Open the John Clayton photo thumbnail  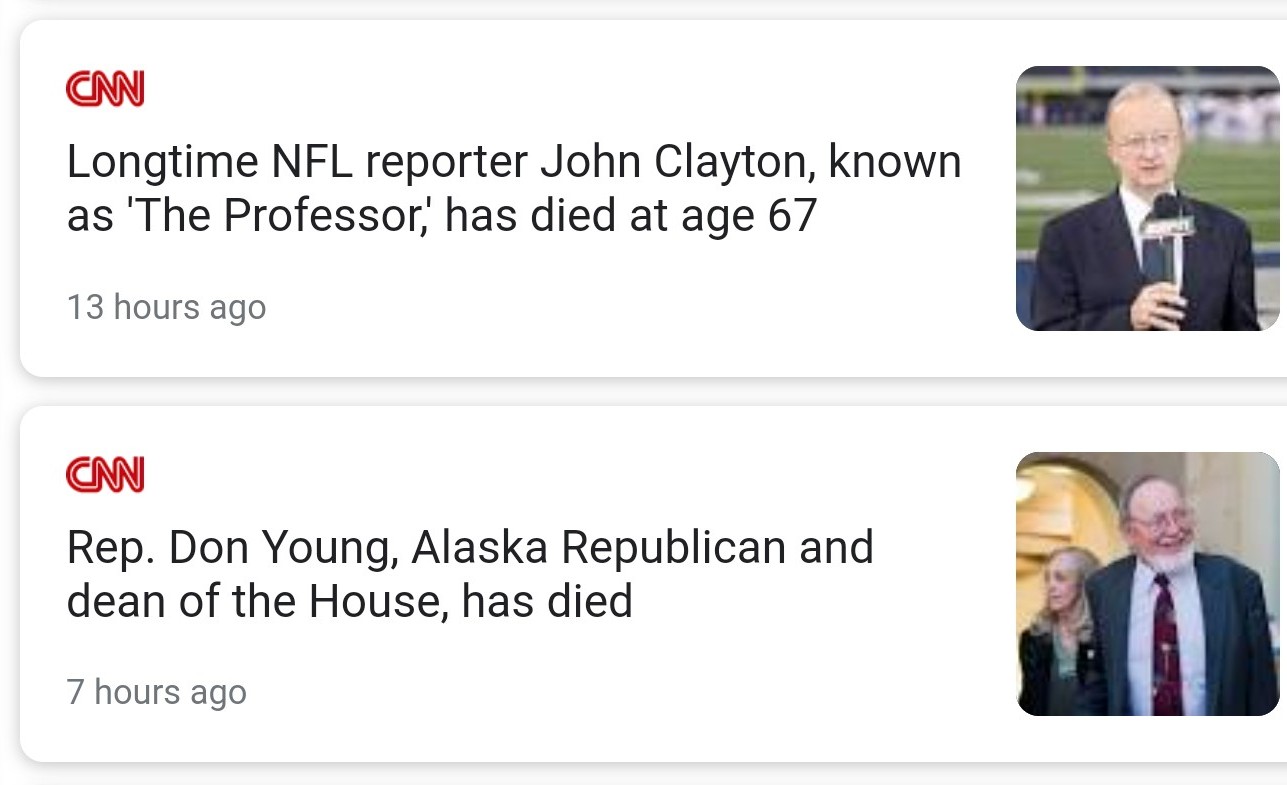coord(1147,198)
